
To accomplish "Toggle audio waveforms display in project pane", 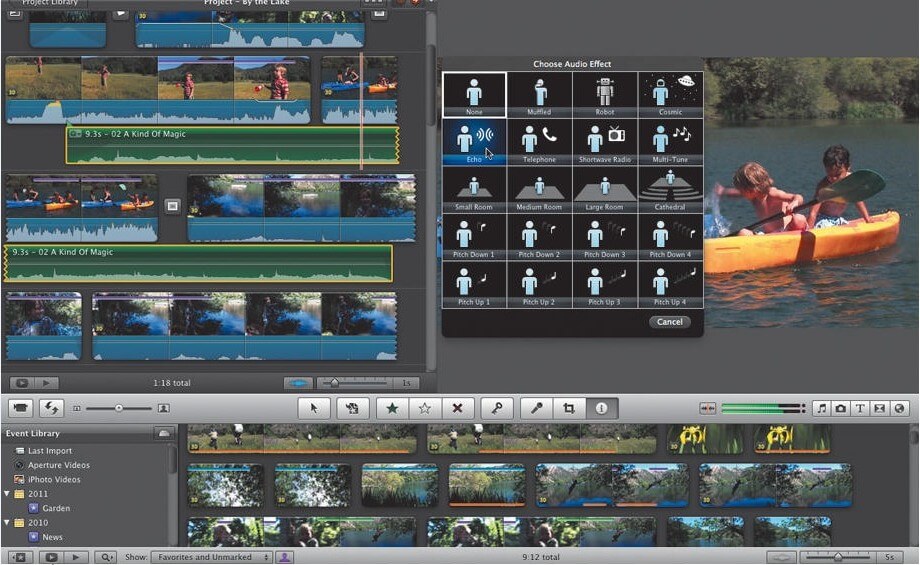I will coord(298,383).
